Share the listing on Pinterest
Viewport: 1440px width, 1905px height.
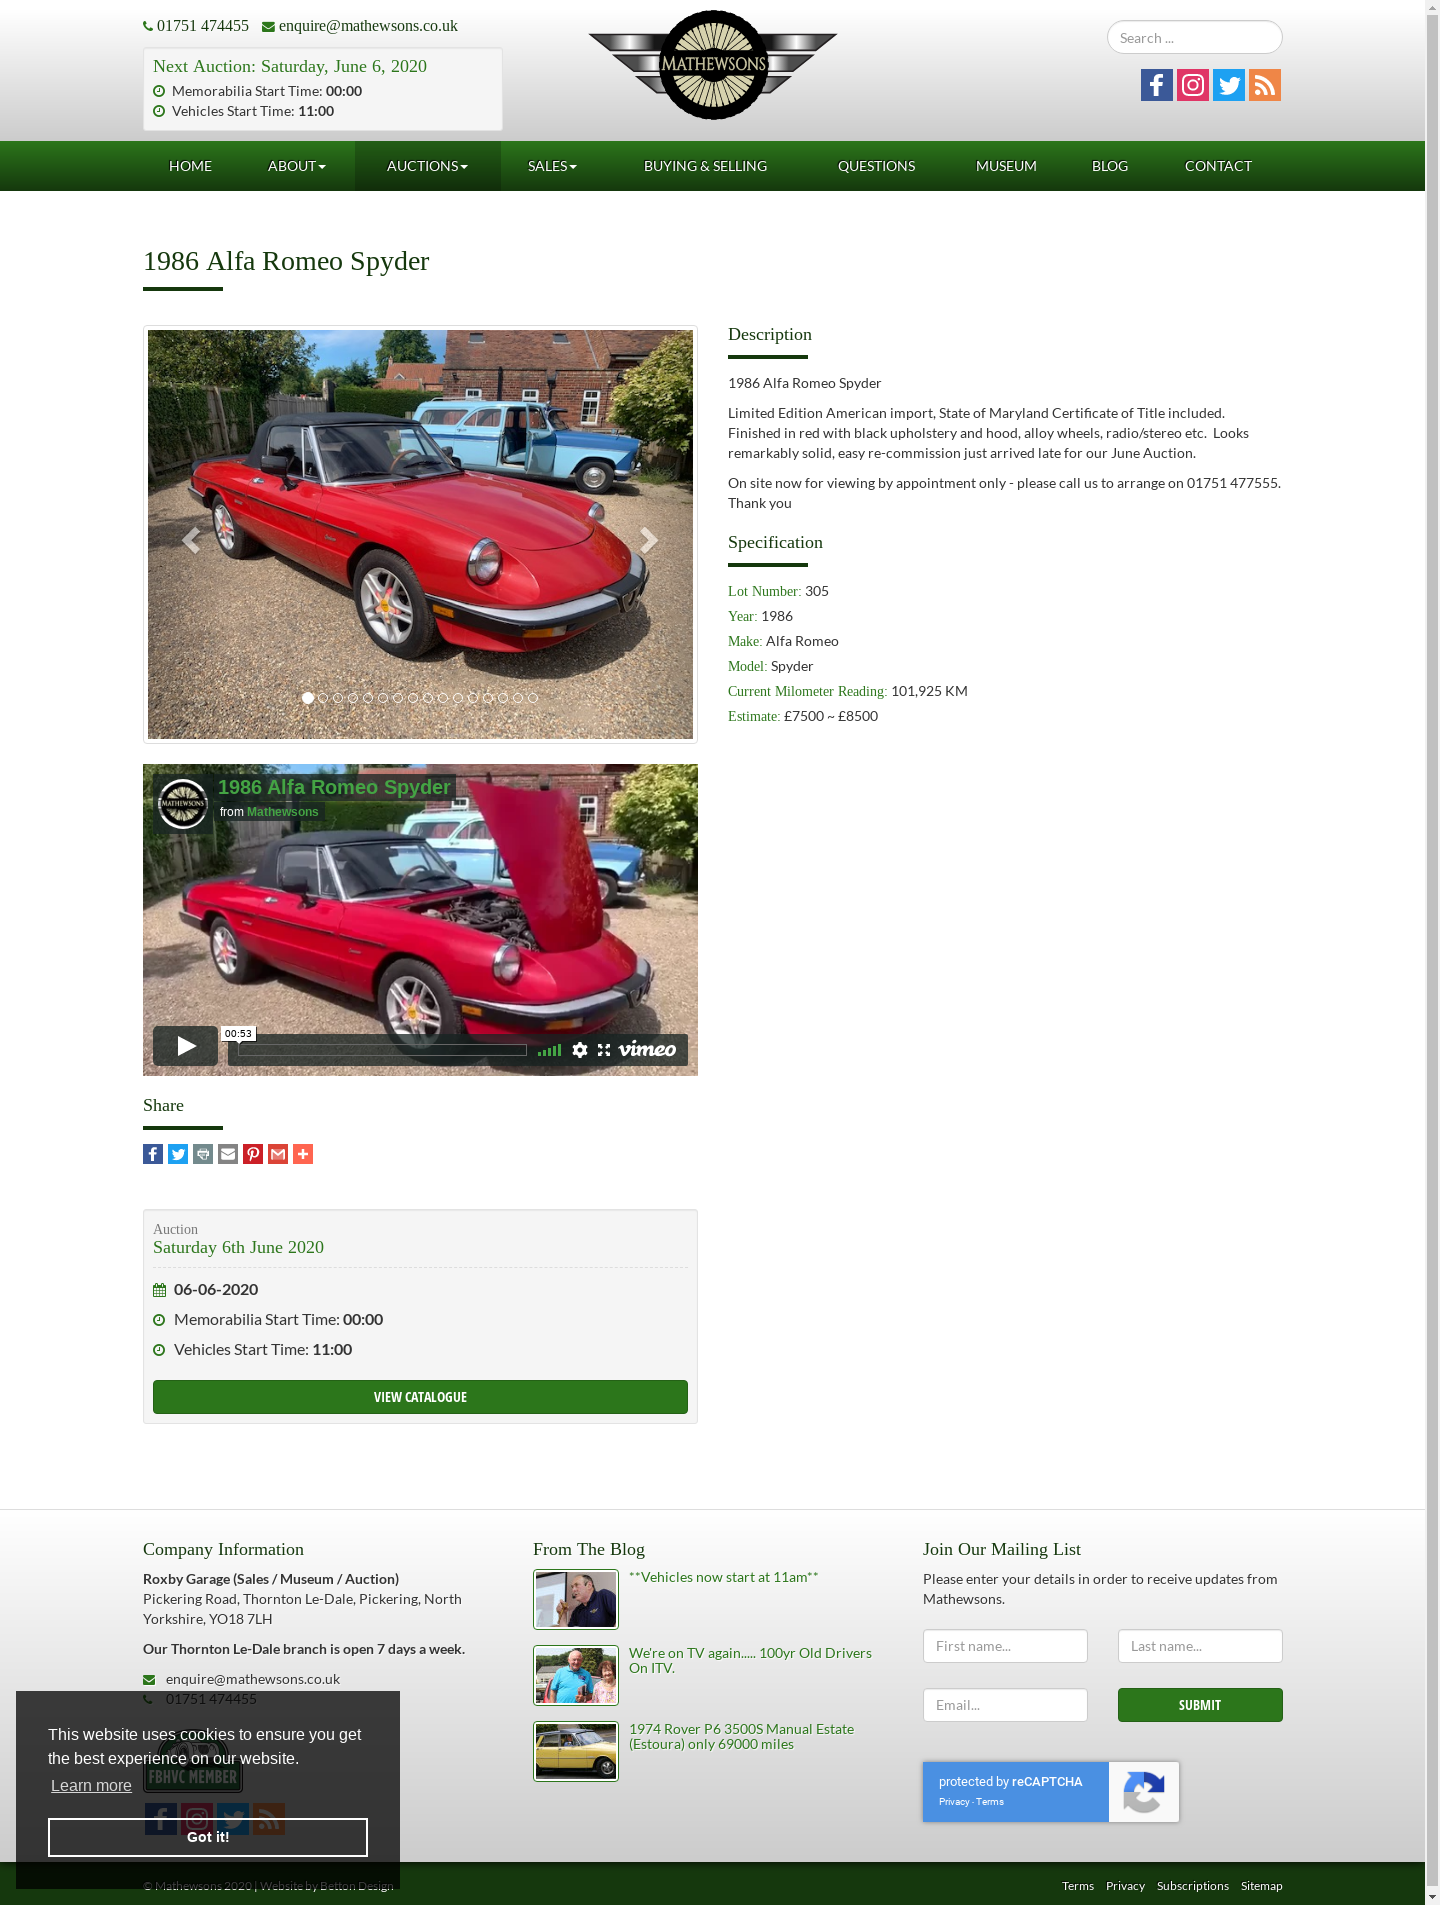pos(253,1154)
